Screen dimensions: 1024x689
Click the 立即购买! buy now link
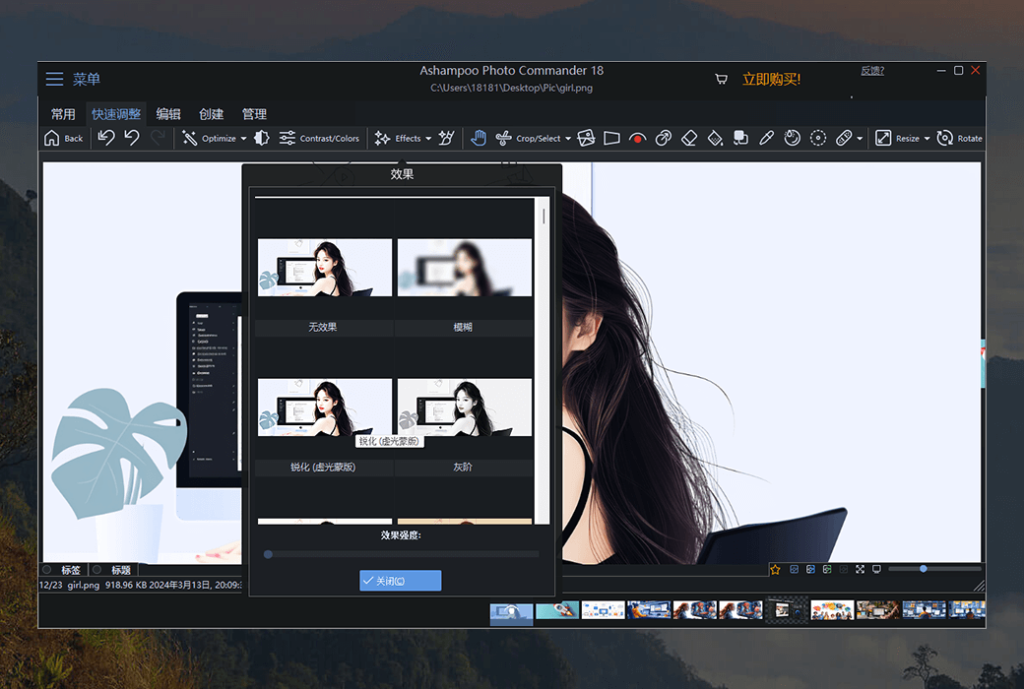coord(771,79)
